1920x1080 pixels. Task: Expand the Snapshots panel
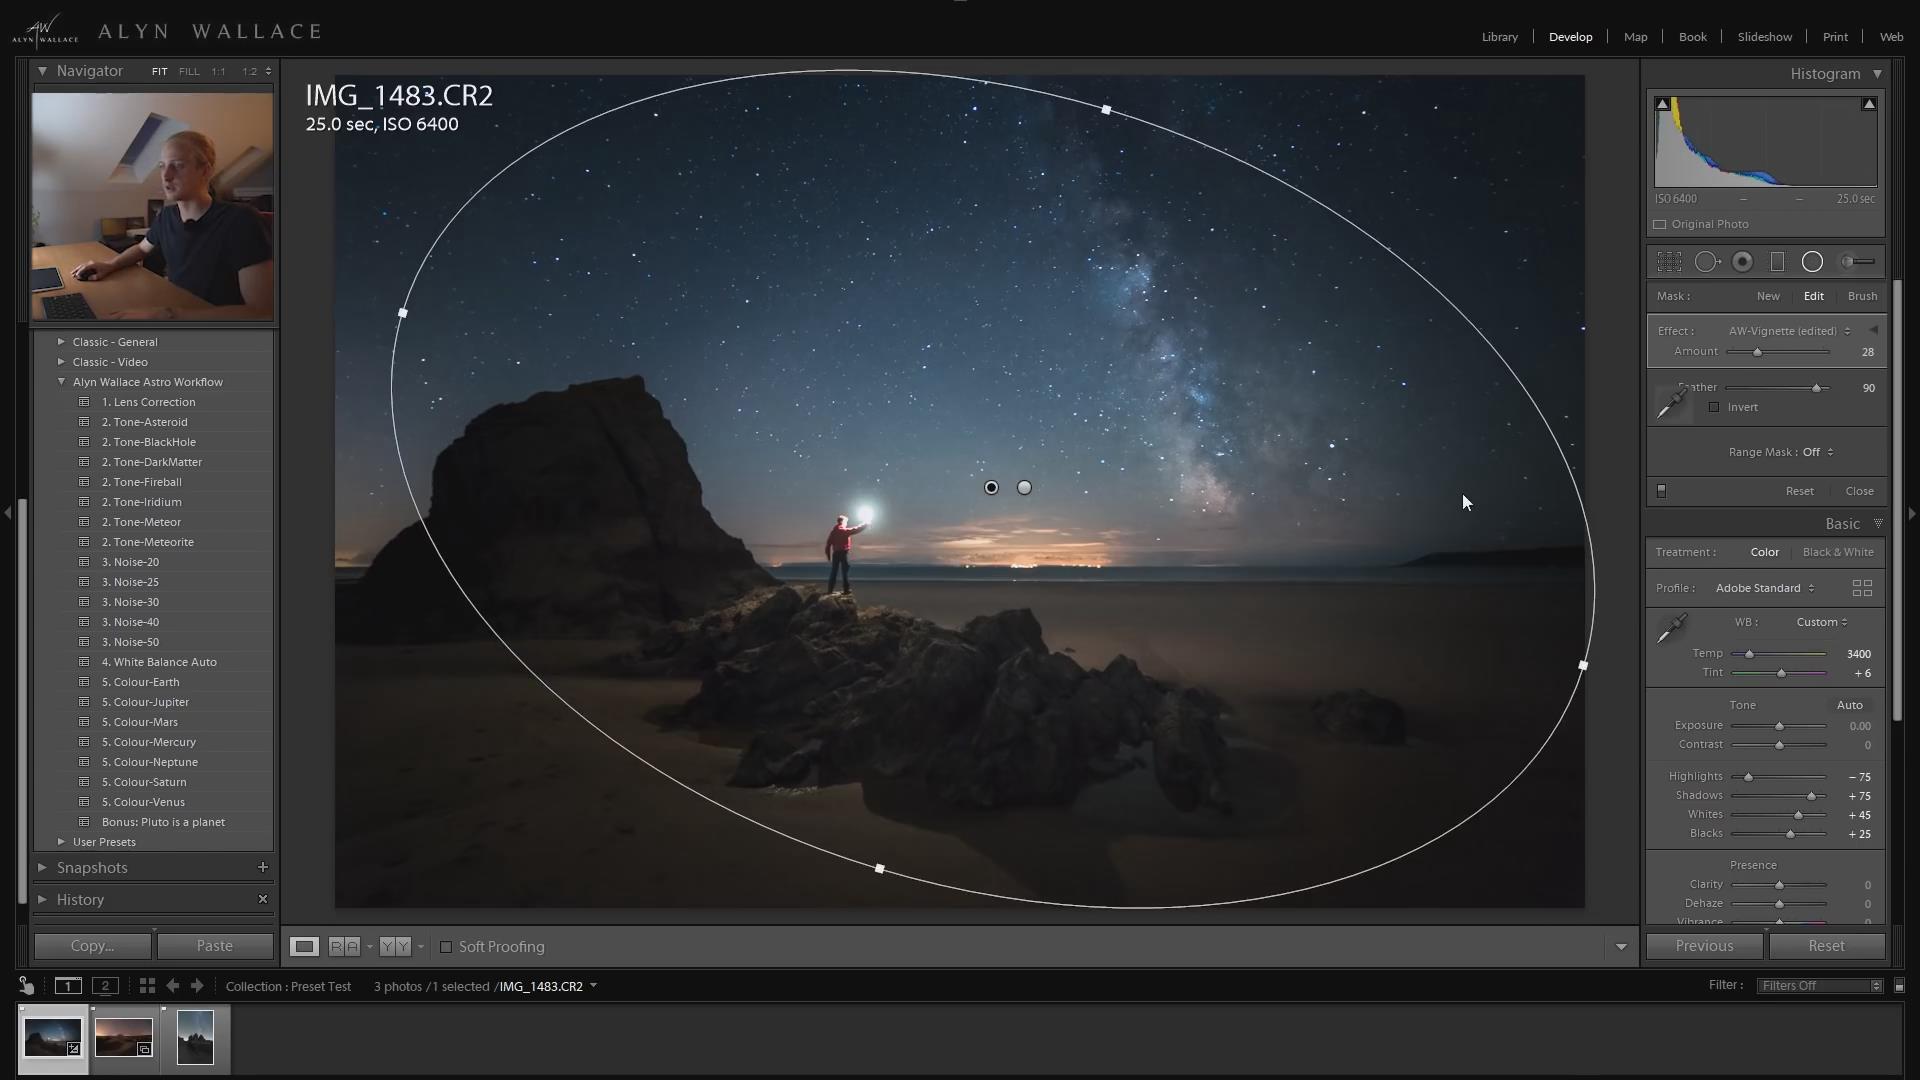(x=43, y=868)
